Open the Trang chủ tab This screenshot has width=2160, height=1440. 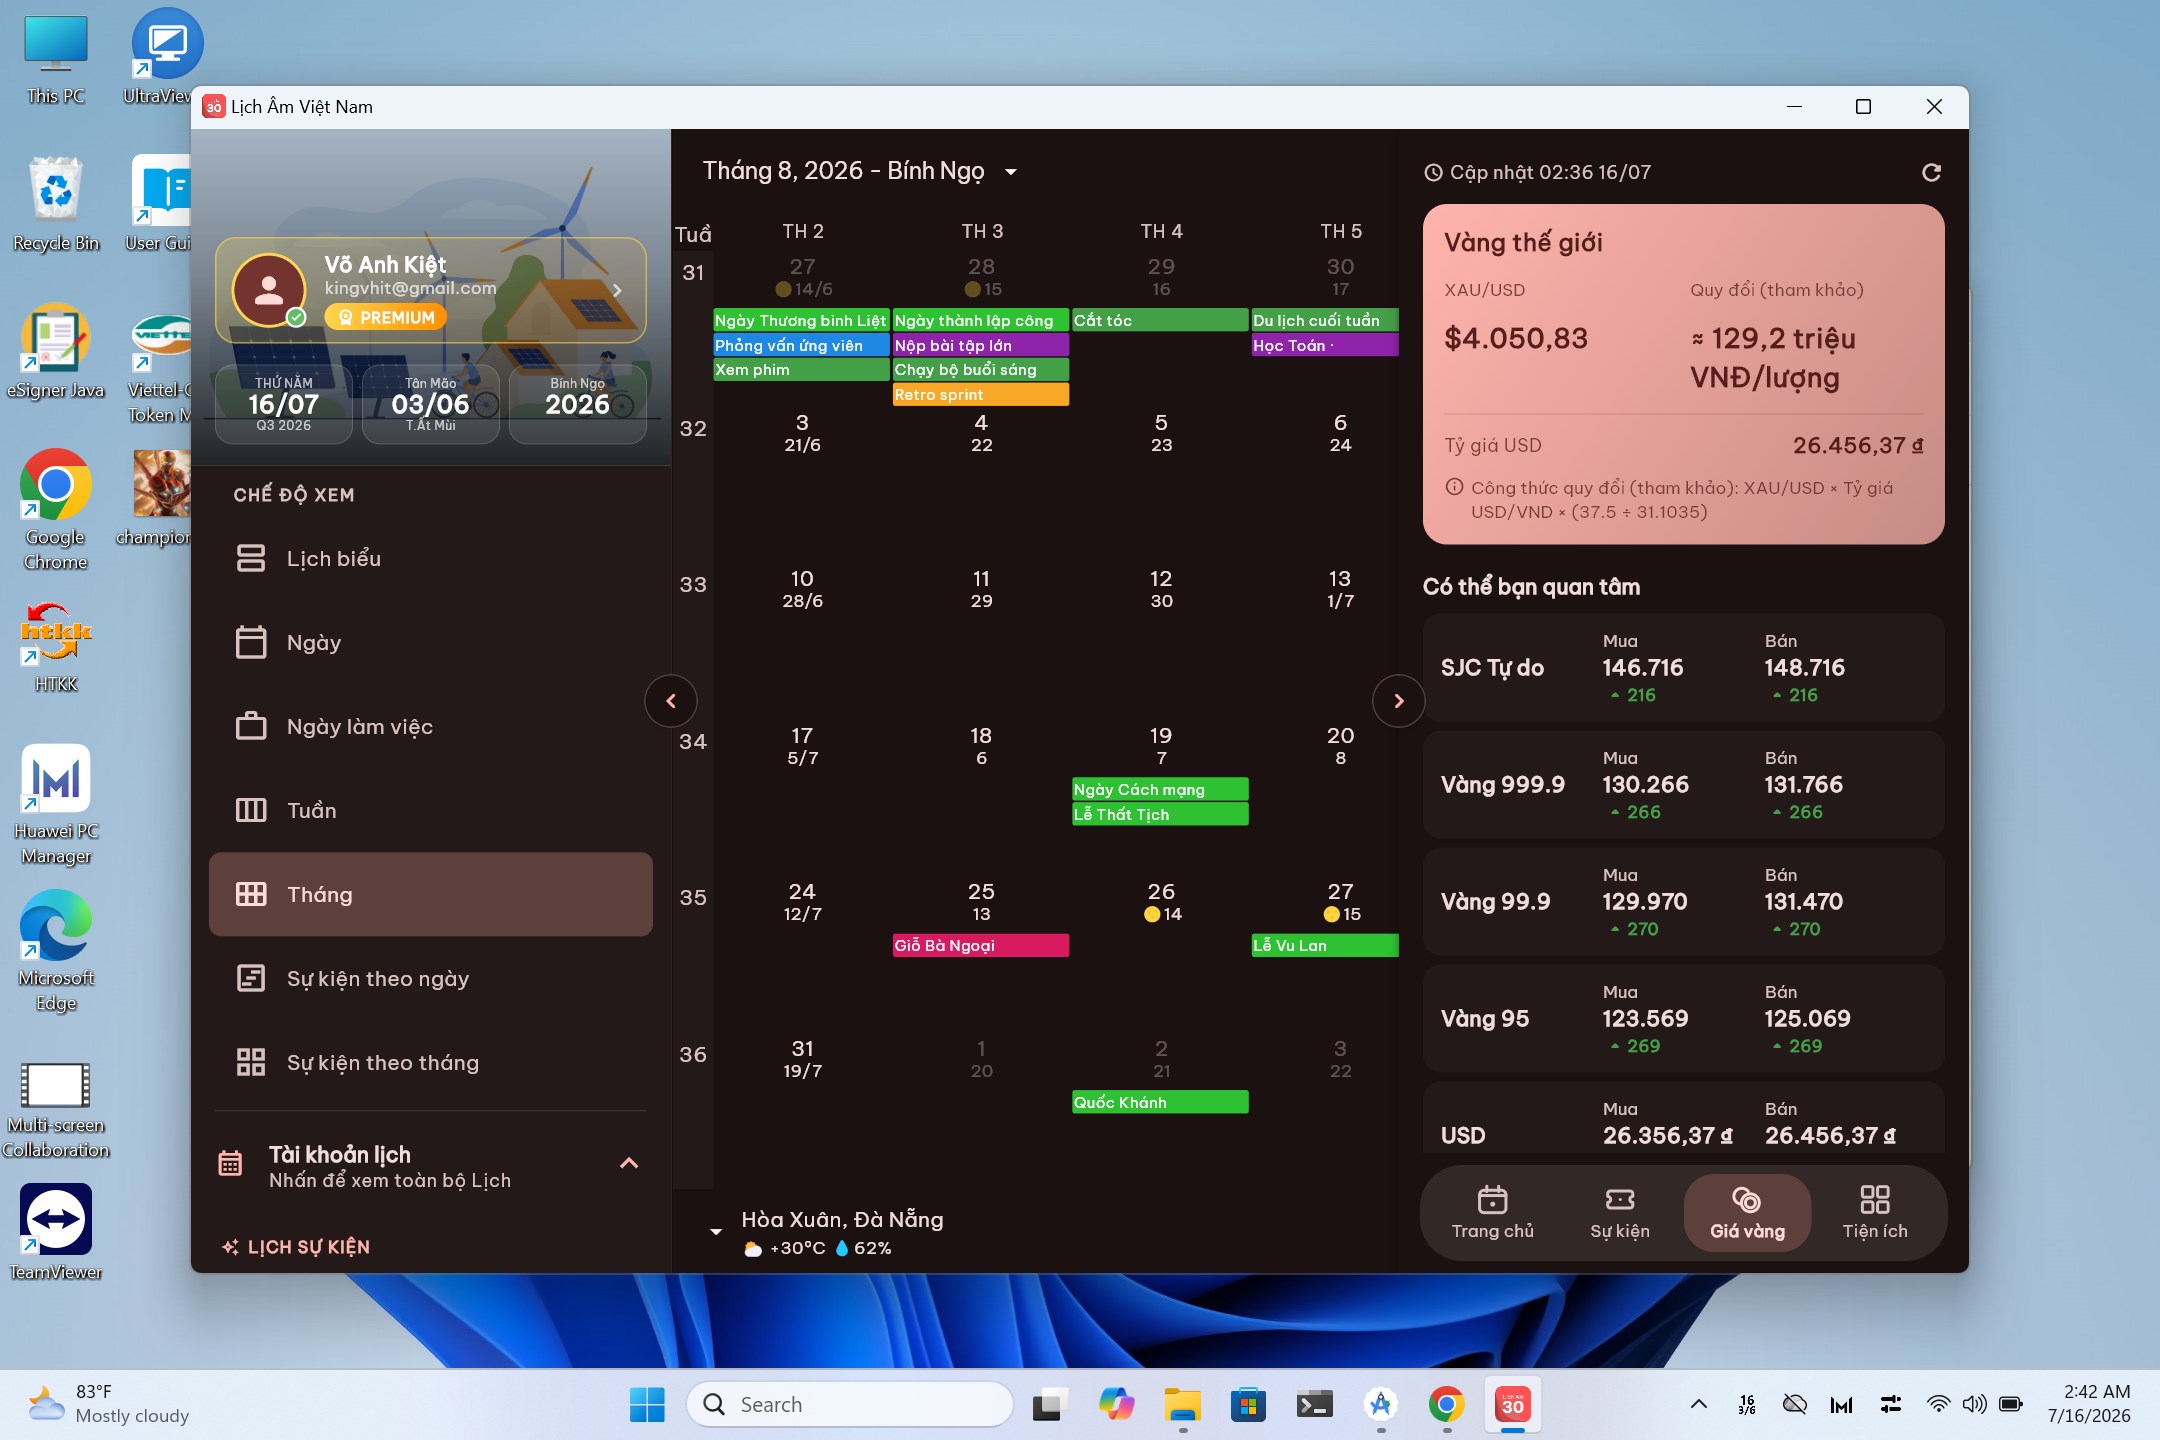coord(1492,1213)
